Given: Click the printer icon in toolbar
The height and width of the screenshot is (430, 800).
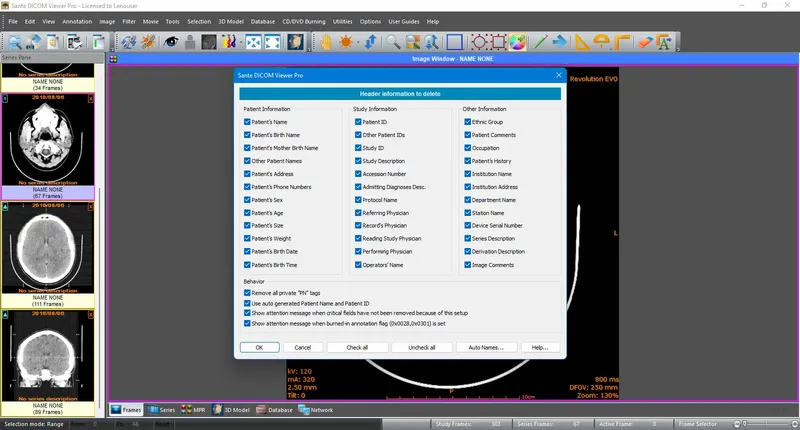Looking at the screenshot, I should [74, 42].
